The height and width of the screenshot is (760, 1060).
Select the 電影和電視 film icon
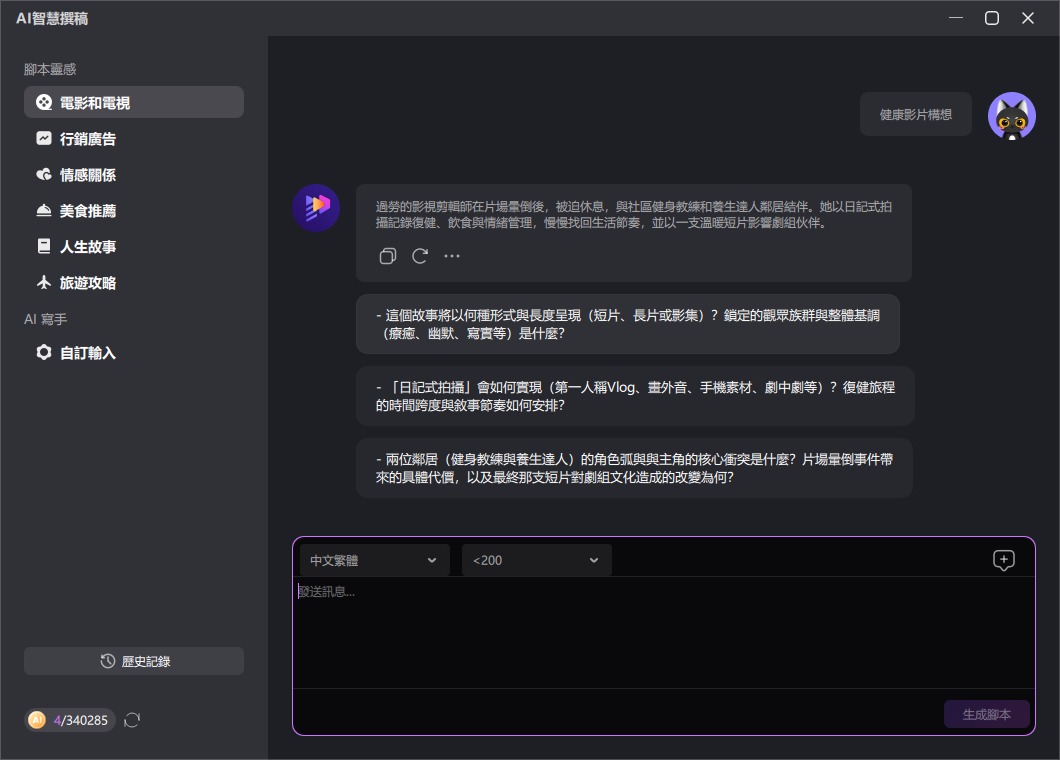tap(42, 101)
